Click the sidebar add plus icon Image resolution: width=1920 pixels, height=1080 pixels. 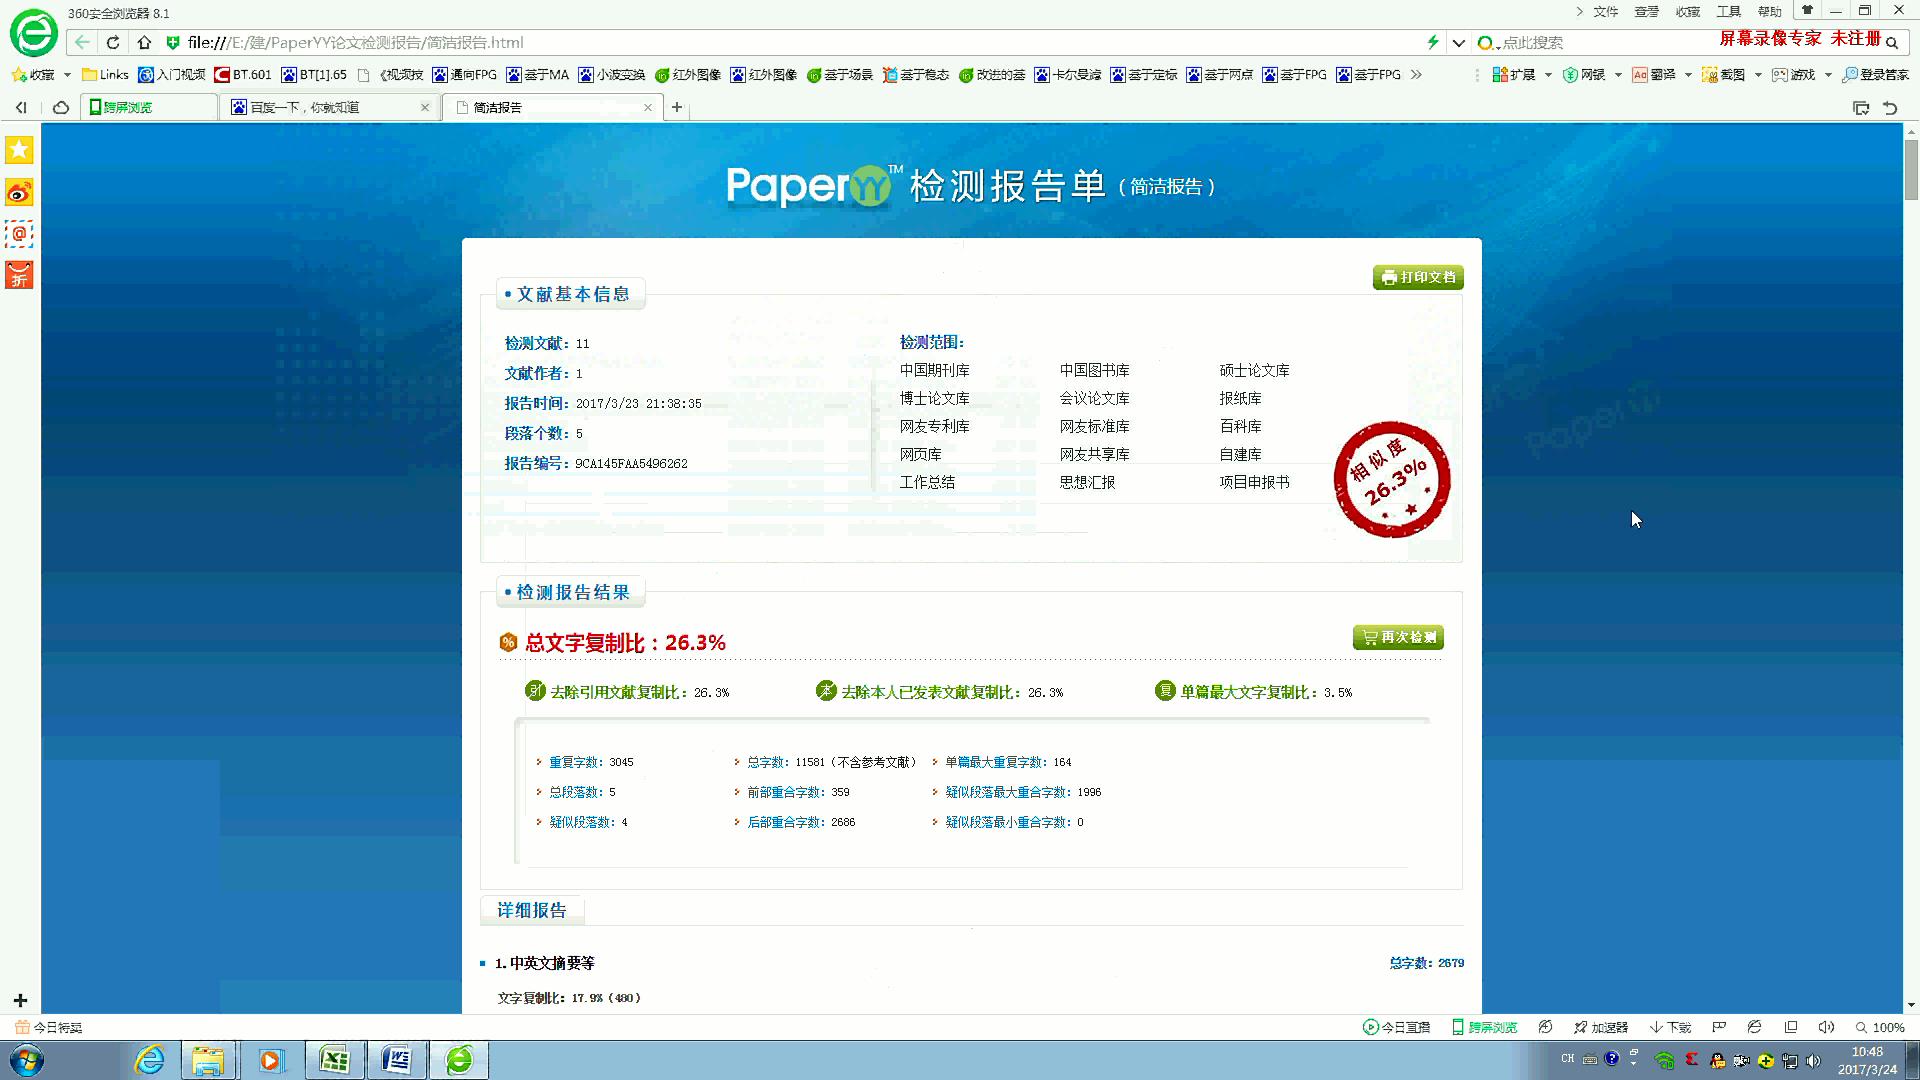[x=19, y=1000]
